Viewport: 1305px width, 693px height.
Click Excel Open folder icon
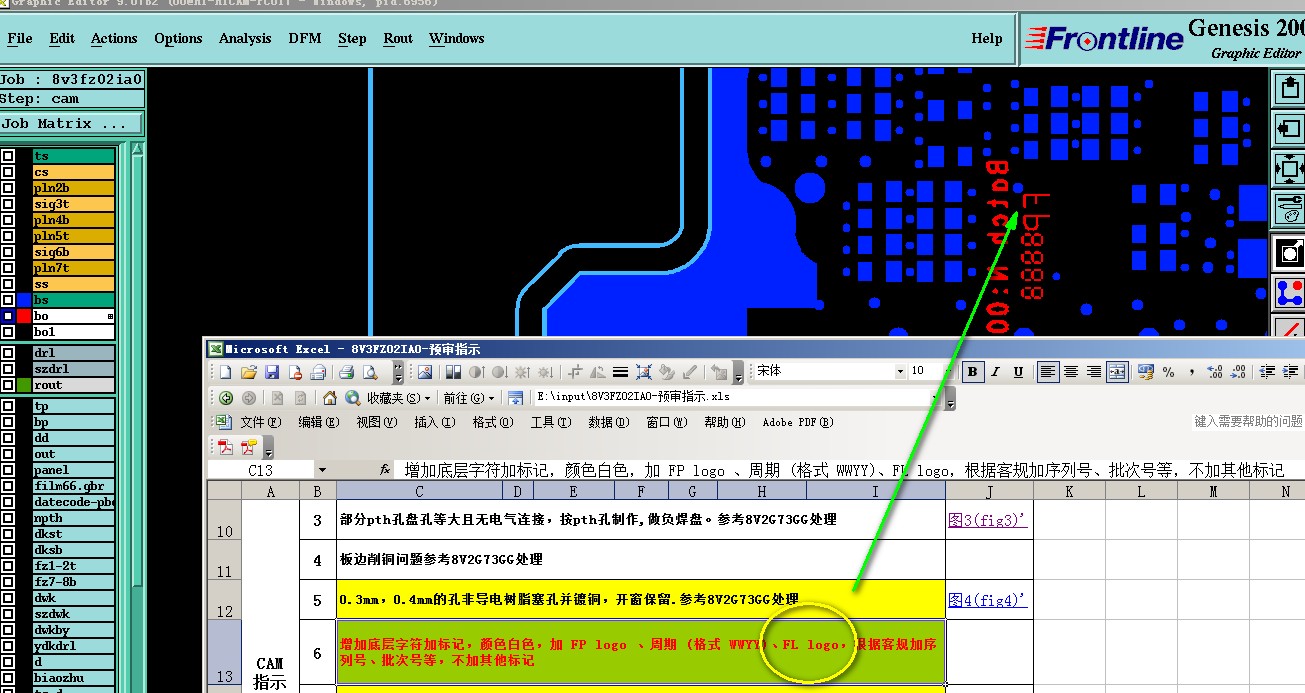click(x=248, y=372)
